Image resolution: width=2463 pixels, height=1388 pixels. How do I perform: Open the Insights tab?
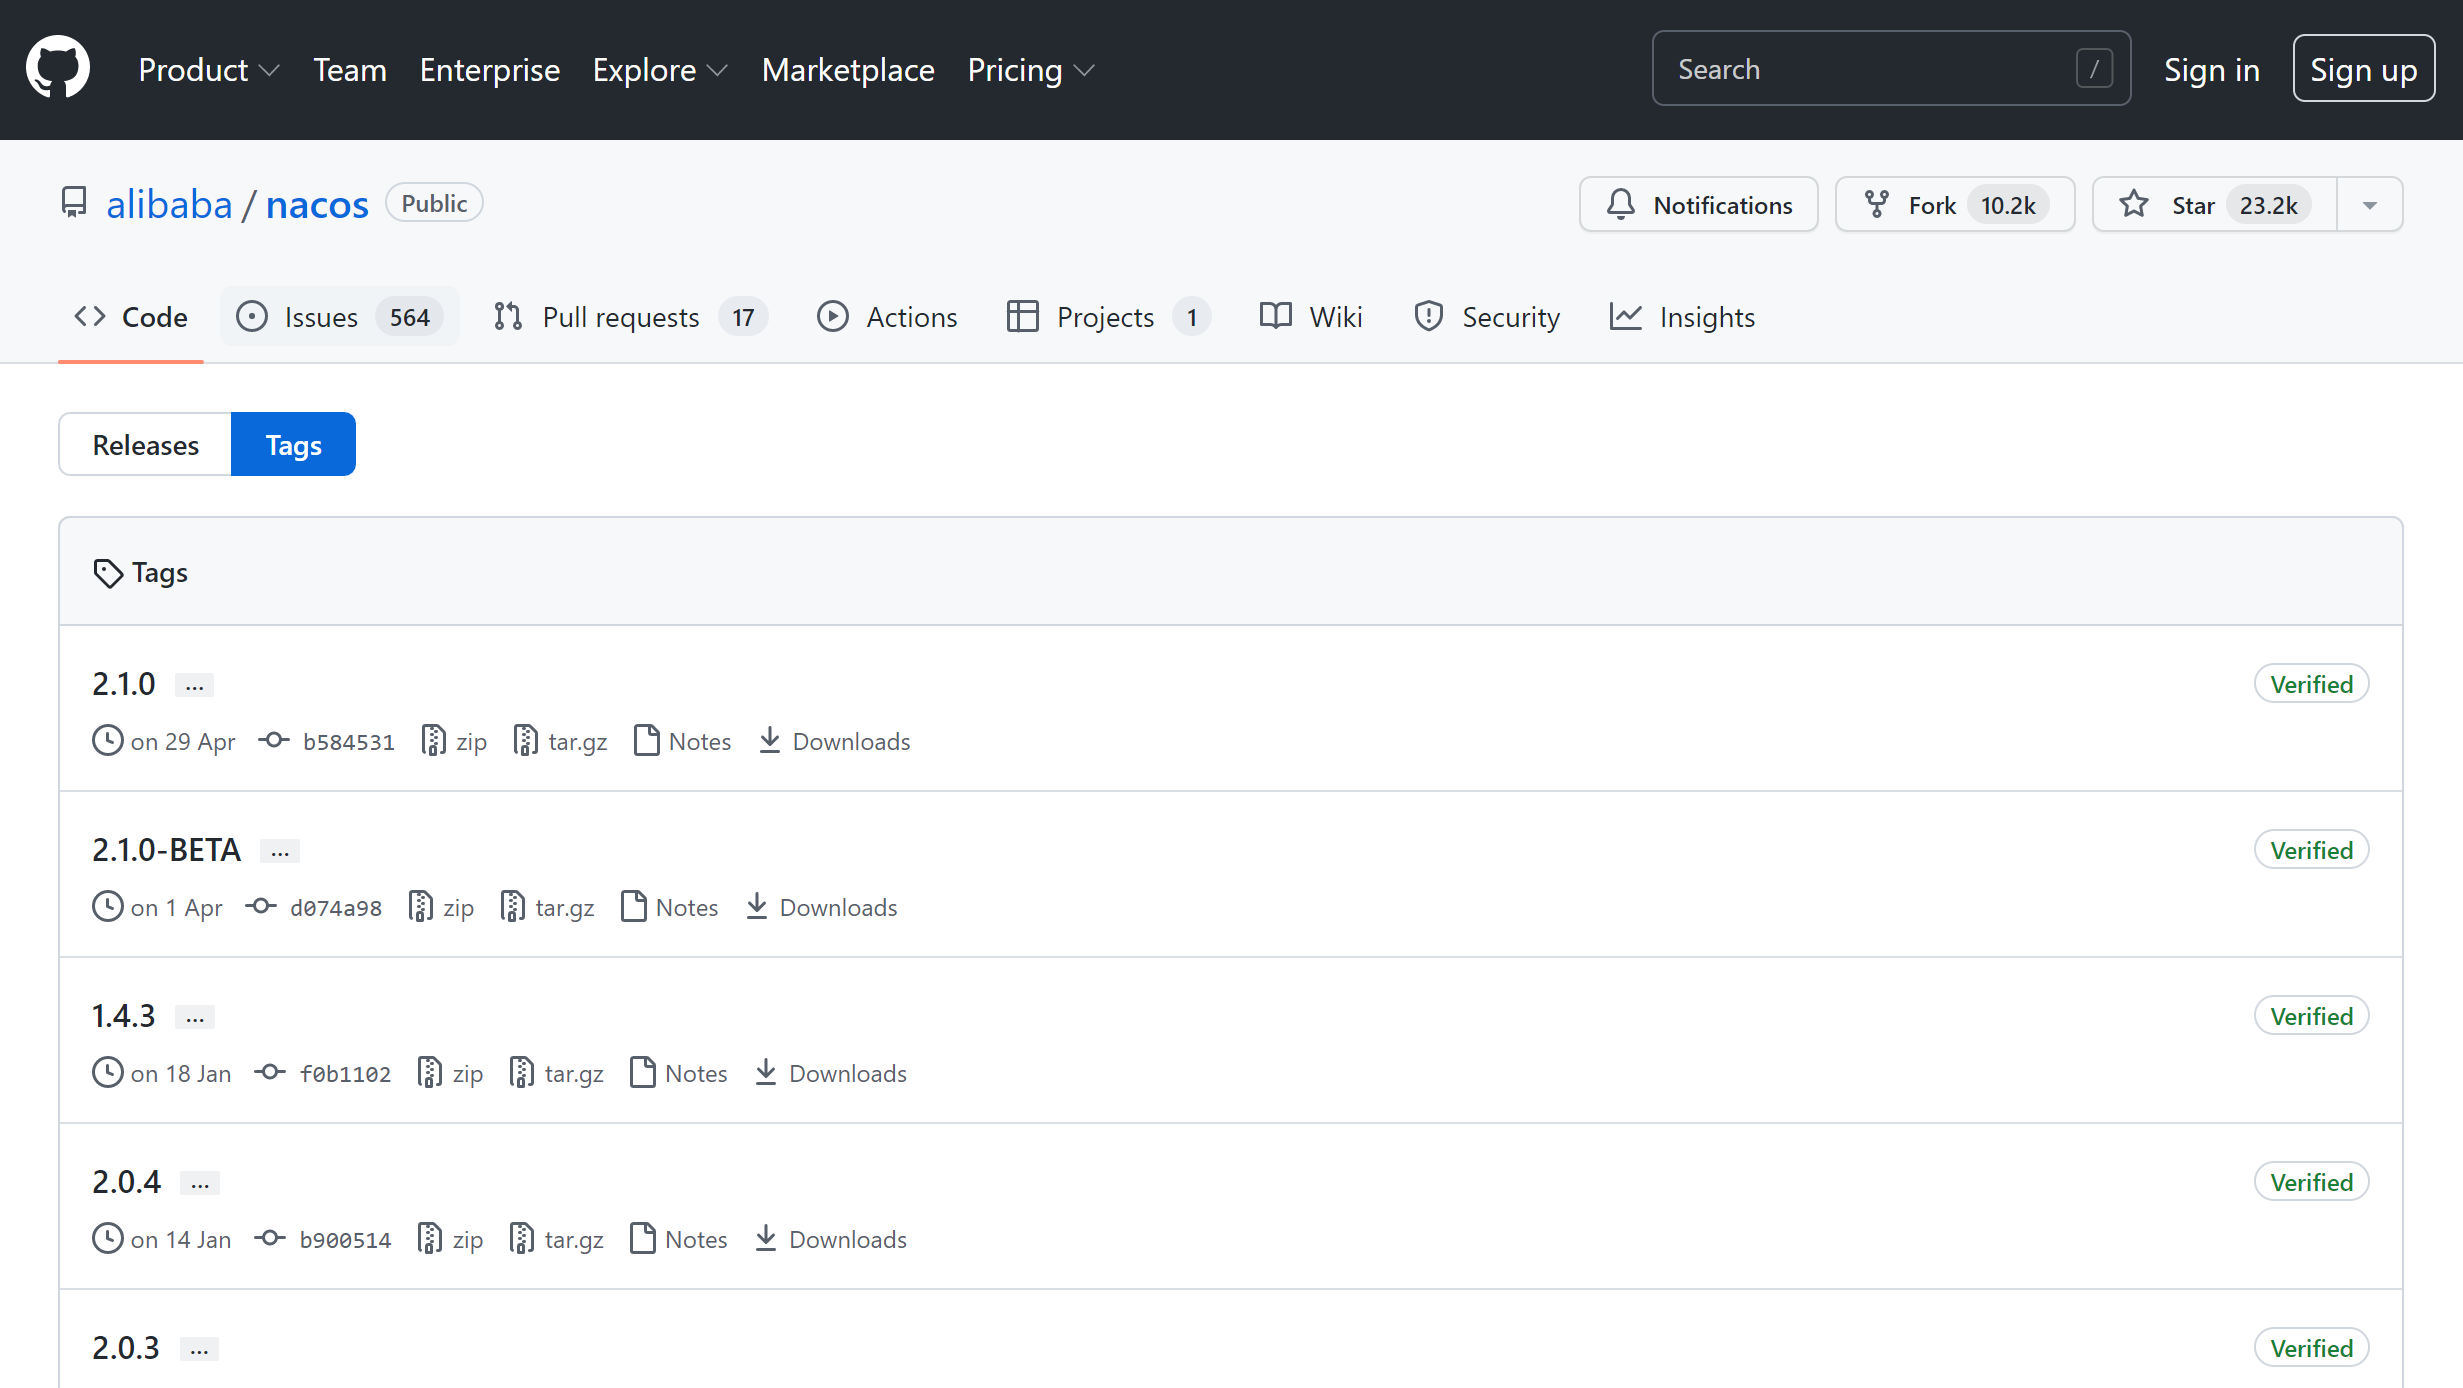[x=1683, y=317]
